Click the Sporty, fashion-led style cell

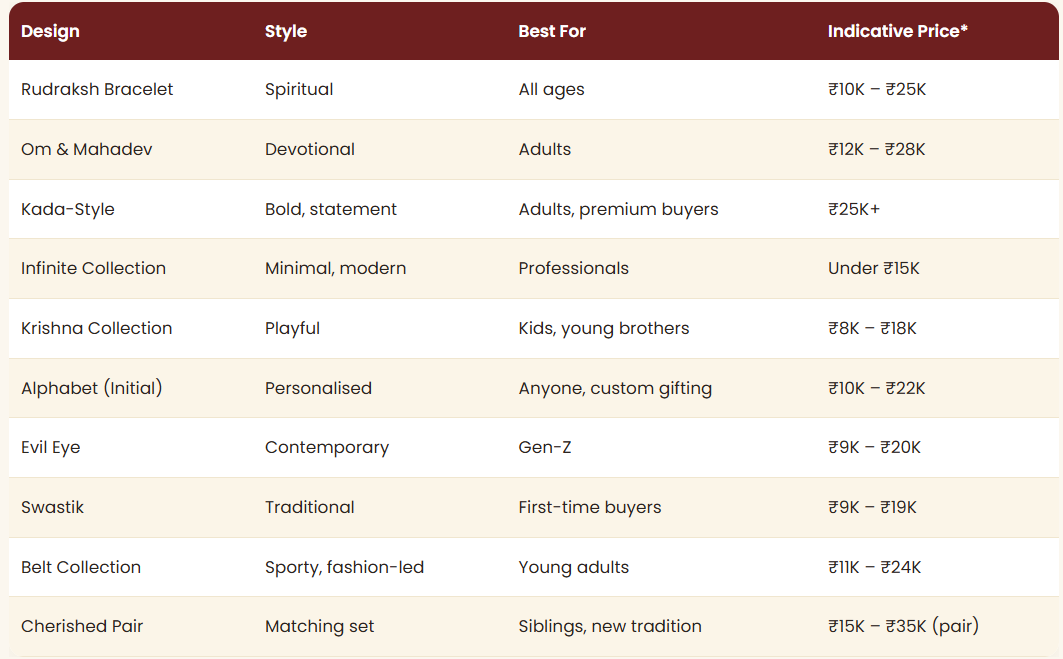point(344,567)
